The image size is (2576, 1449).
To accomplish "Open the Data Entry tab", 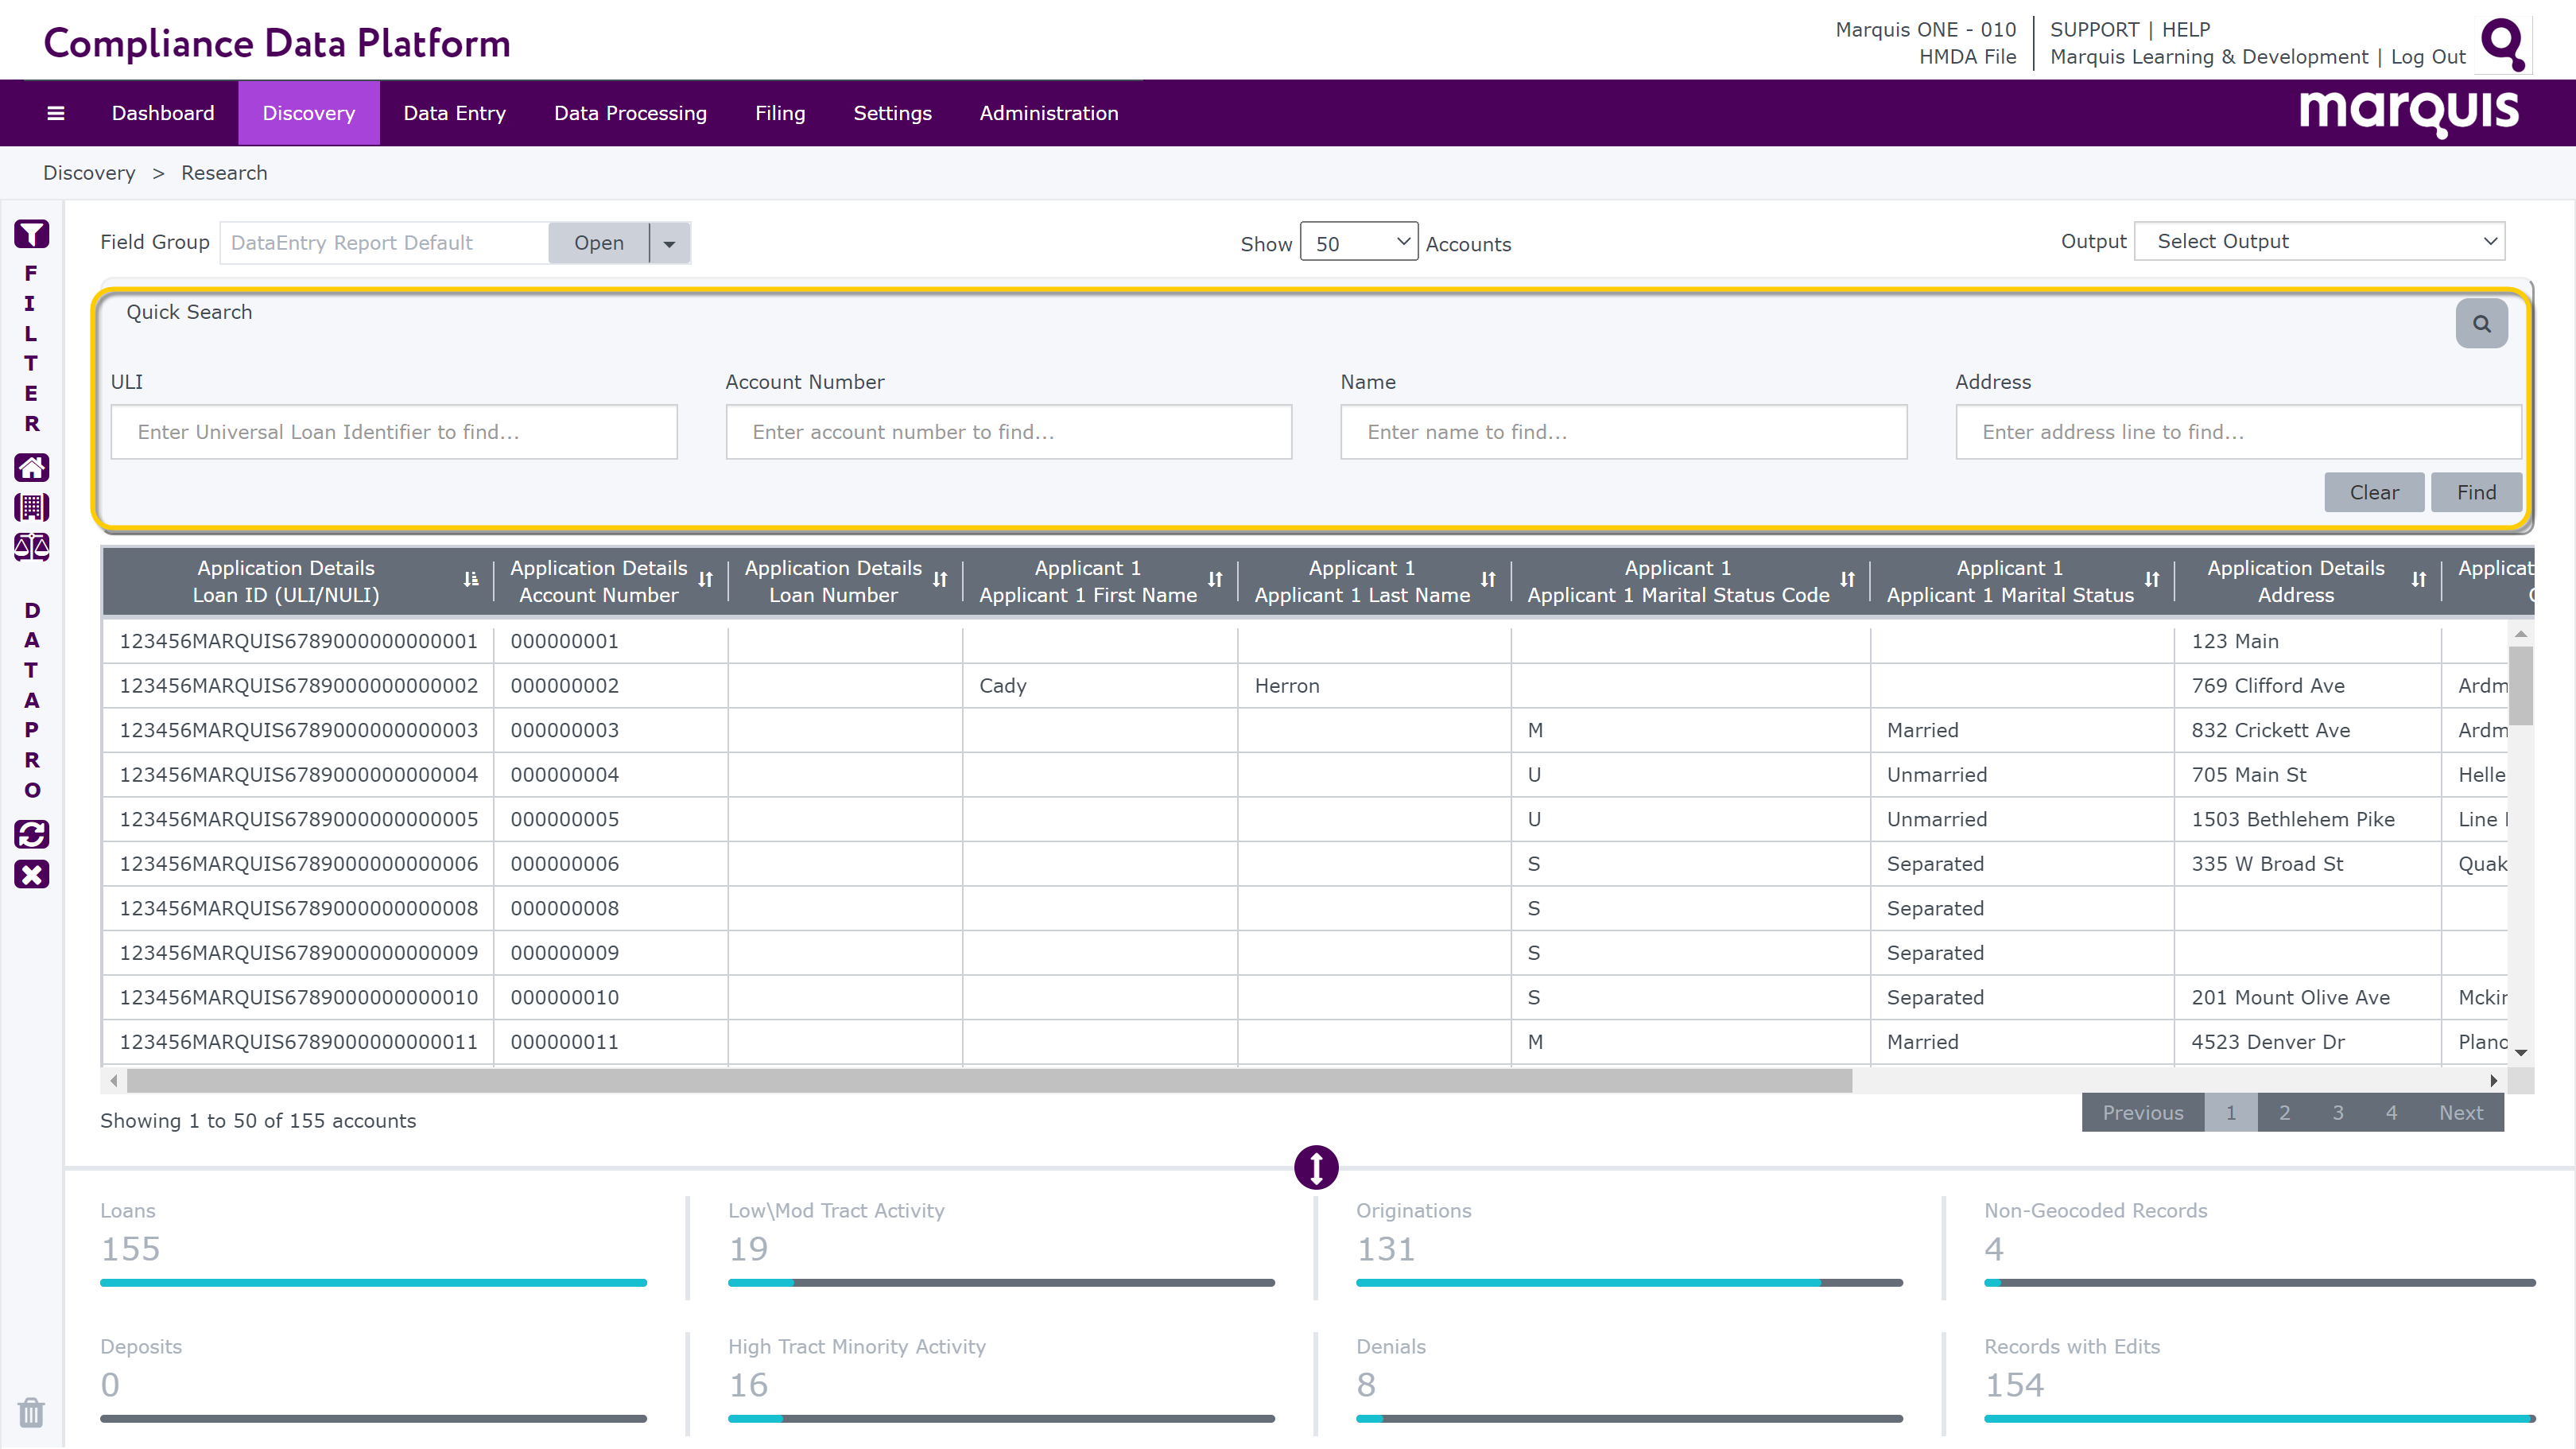I will pos(454,113).
